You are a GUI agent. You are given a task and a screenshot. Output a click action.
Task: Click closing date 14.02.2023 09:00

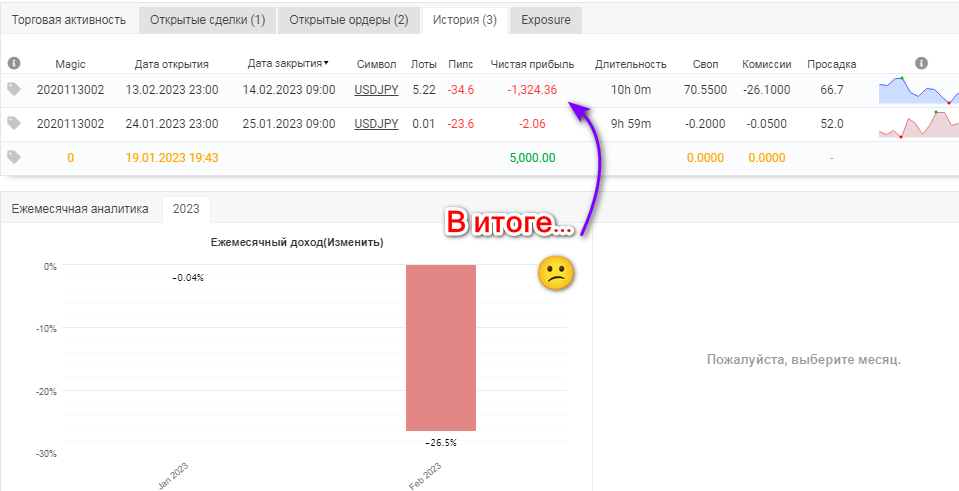tap(289, 90)
